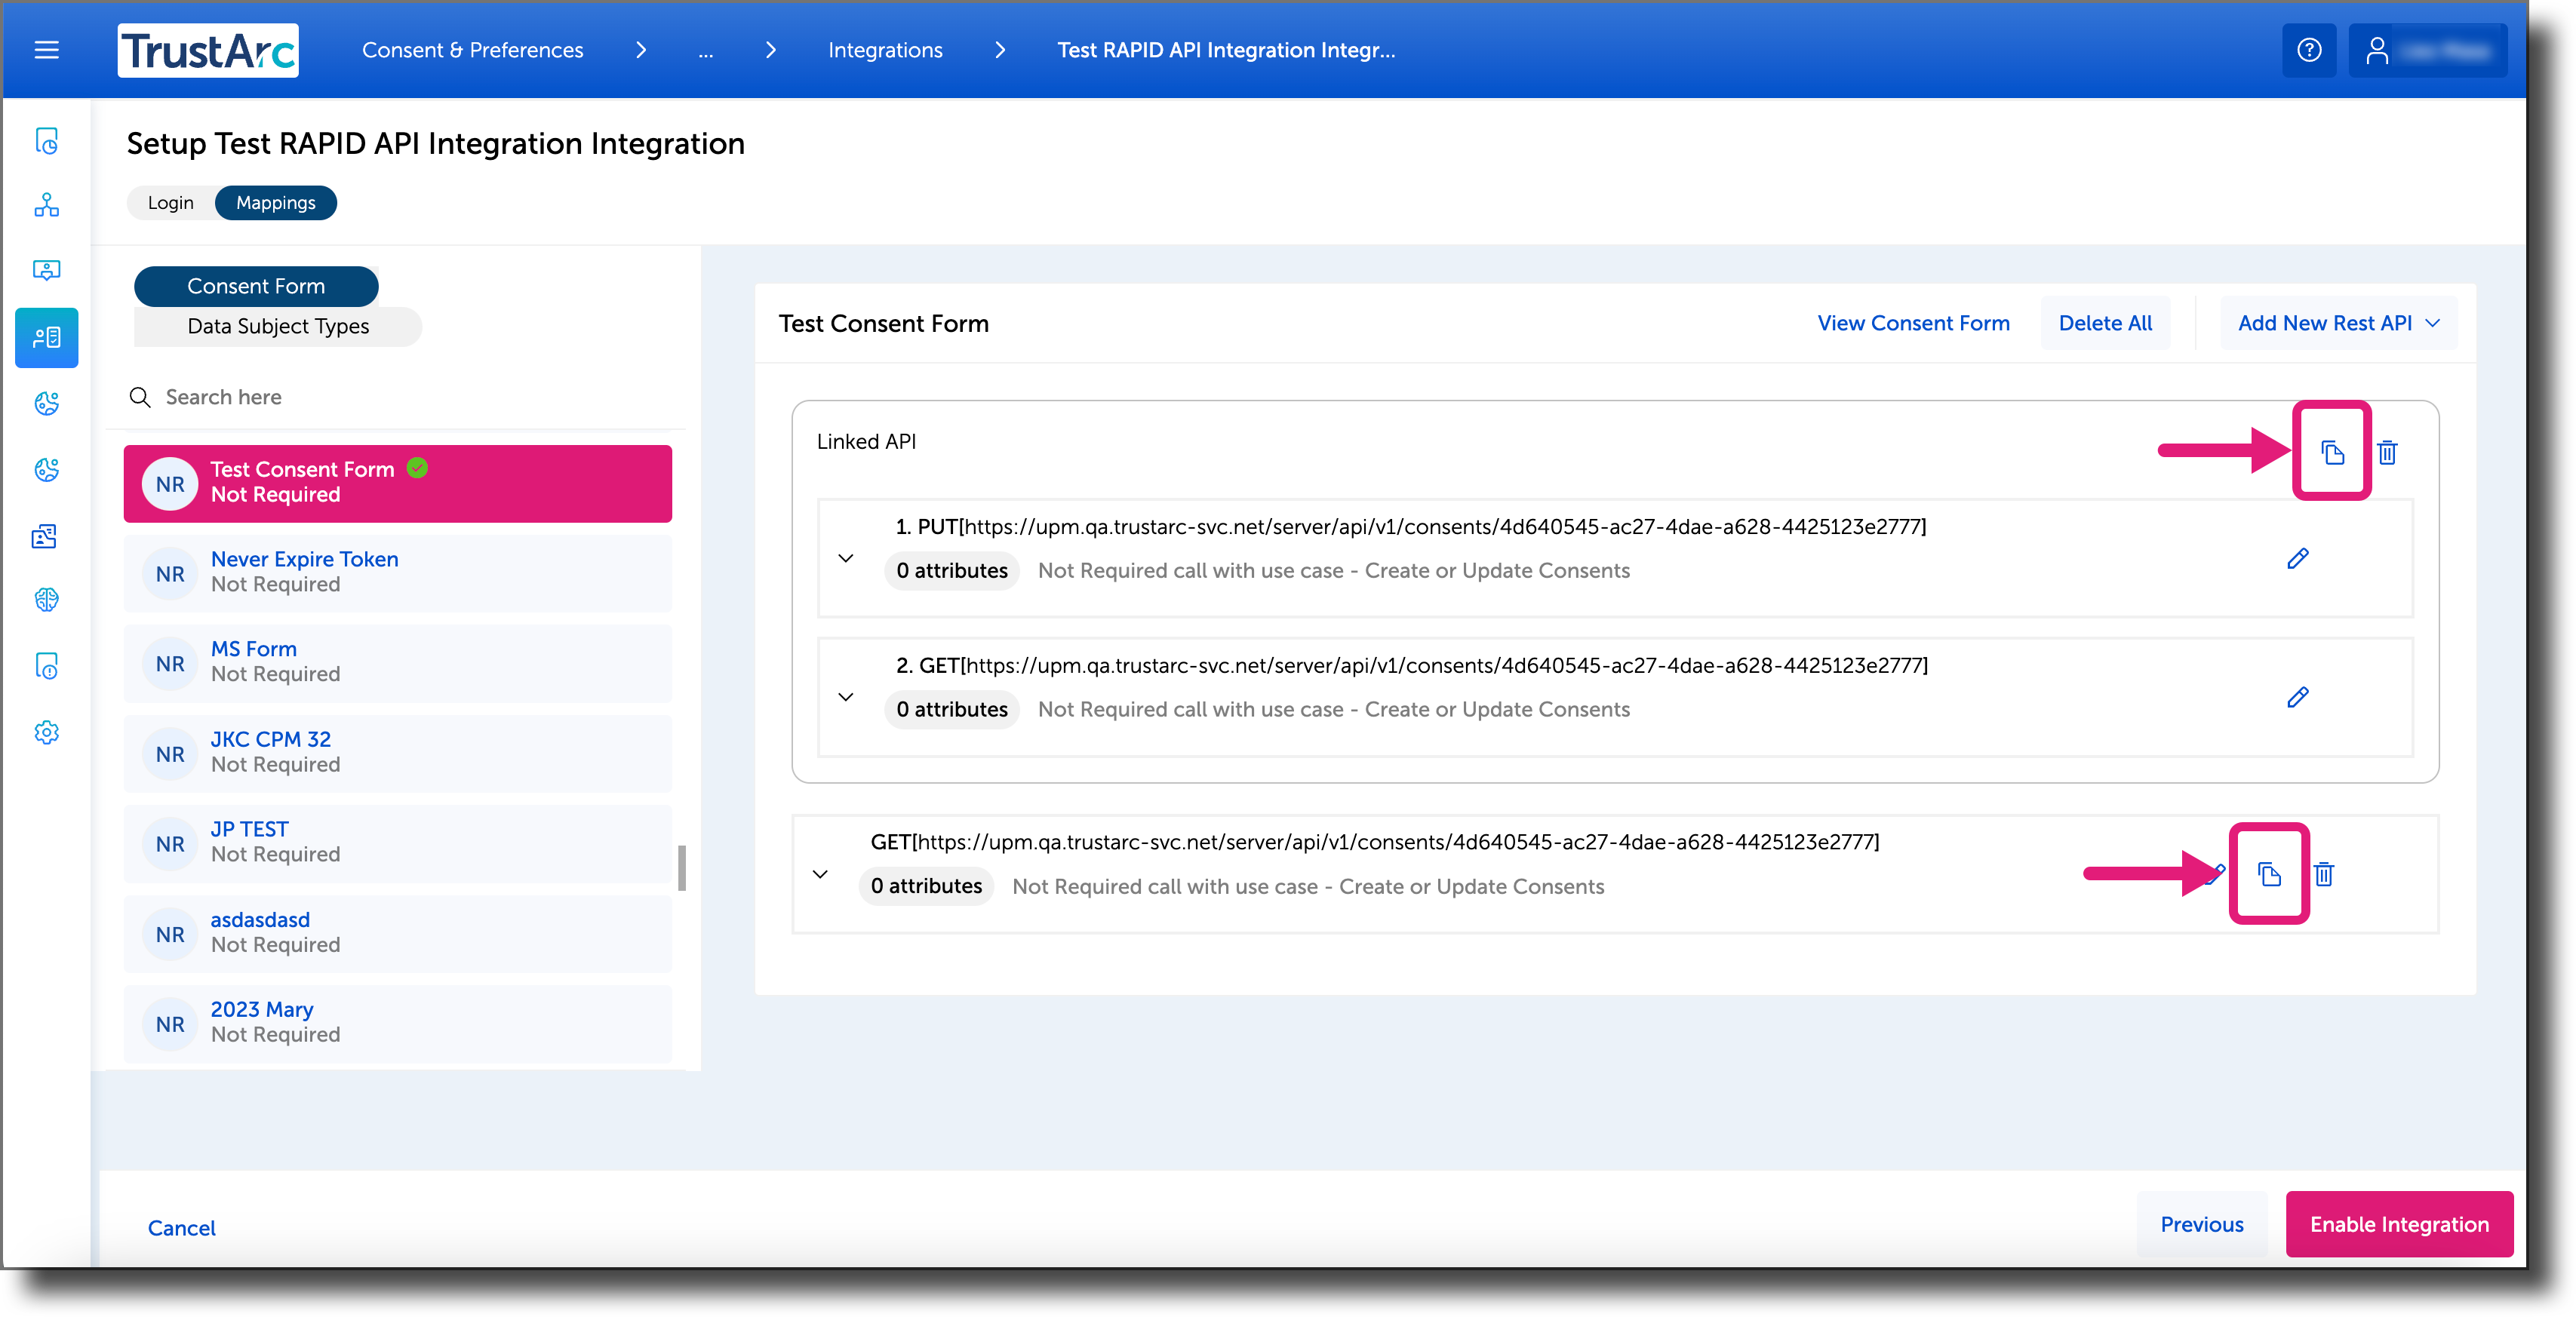This screenshot has height=1317, width=2576.
Task: Open the Add New Rest API dropdown
Action: point(2338,323)
